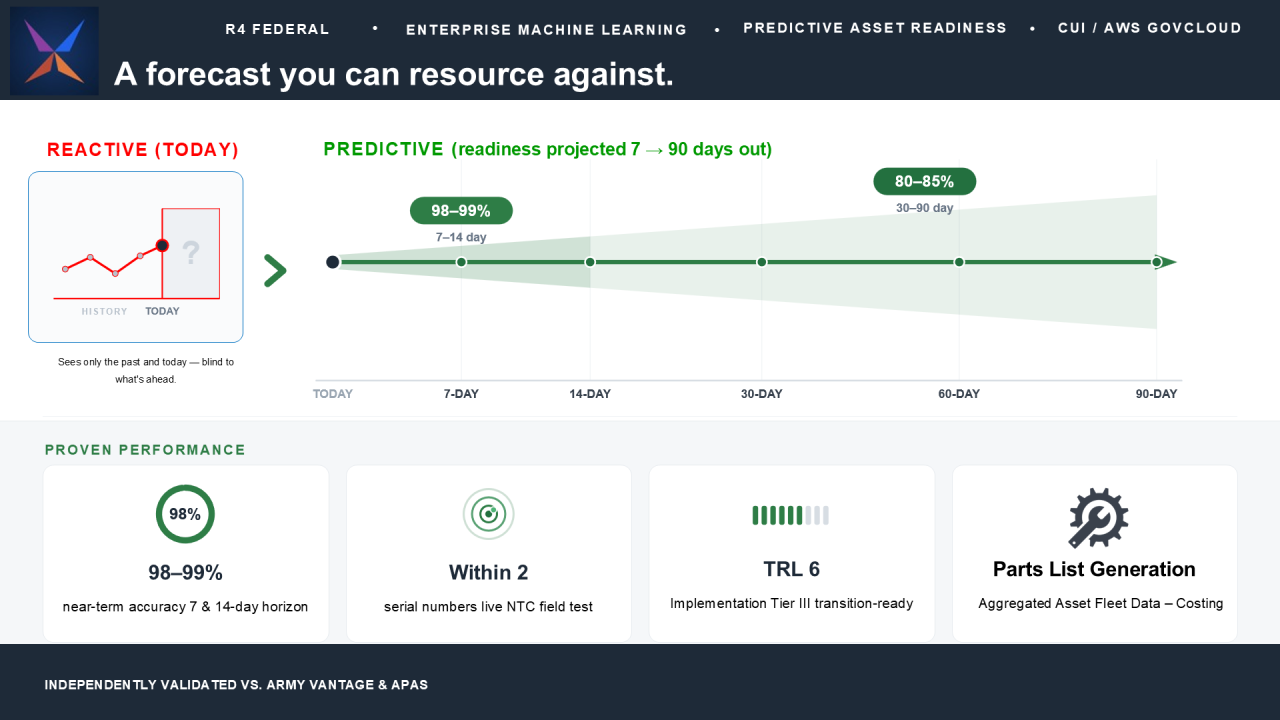Click the TODAY starting dot on timeline

click(x=333, y=262)
